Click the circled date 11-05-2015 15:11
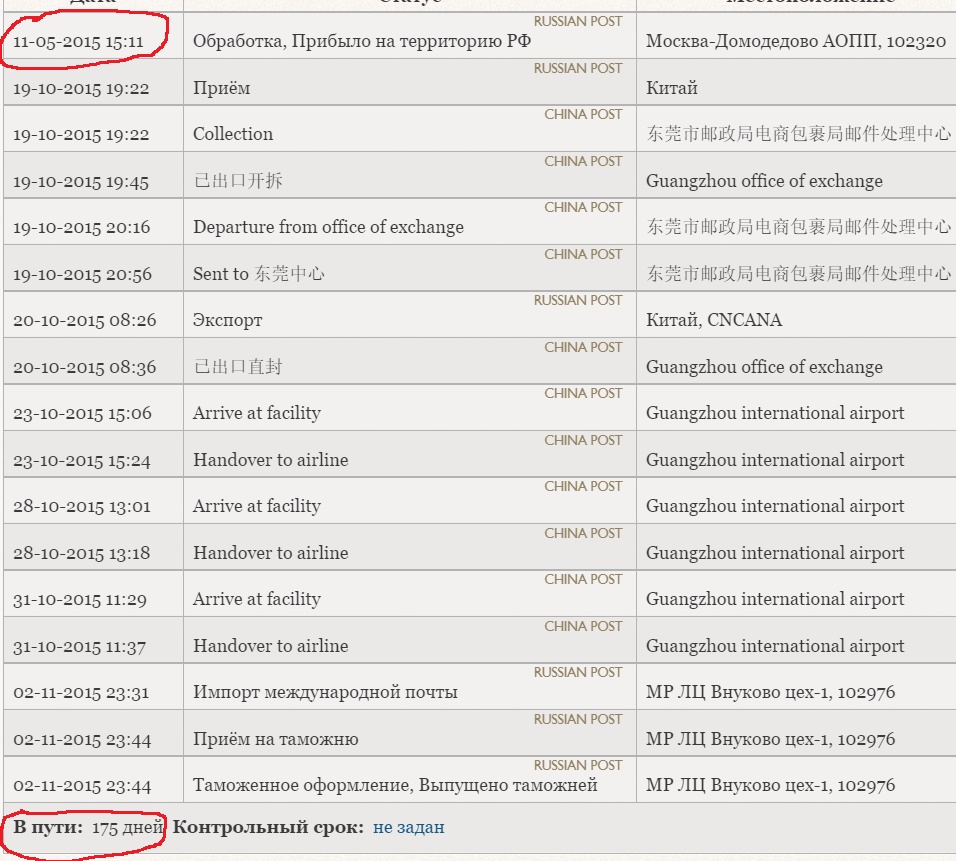956x861 pixels. 78,42
